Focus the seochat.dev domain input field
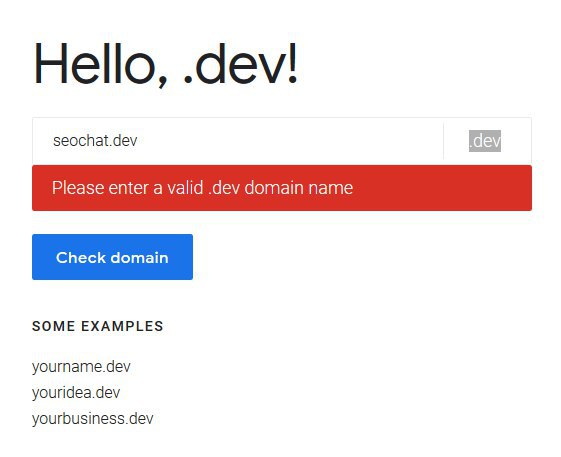561x457 pixels. point(238,141)
